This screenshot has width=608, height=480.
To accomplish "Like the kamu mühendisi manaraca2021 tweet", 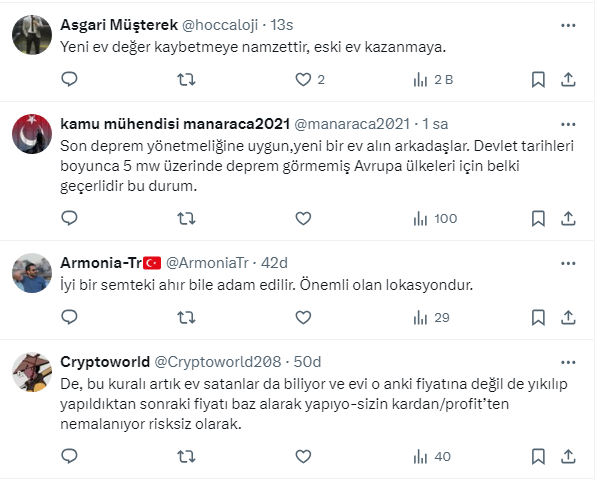I will pos(304,218).
